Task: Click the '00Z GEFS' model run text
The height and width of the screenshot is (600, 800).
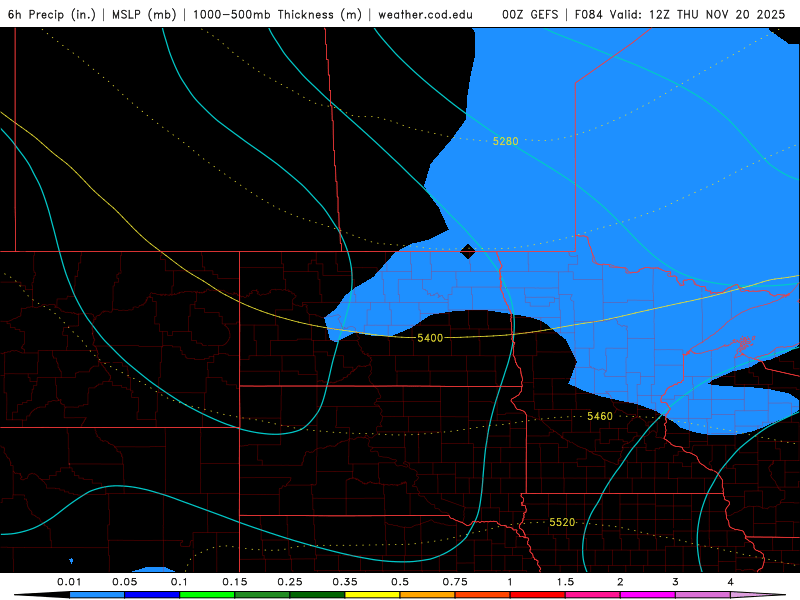Action: (x=530, y=14)
